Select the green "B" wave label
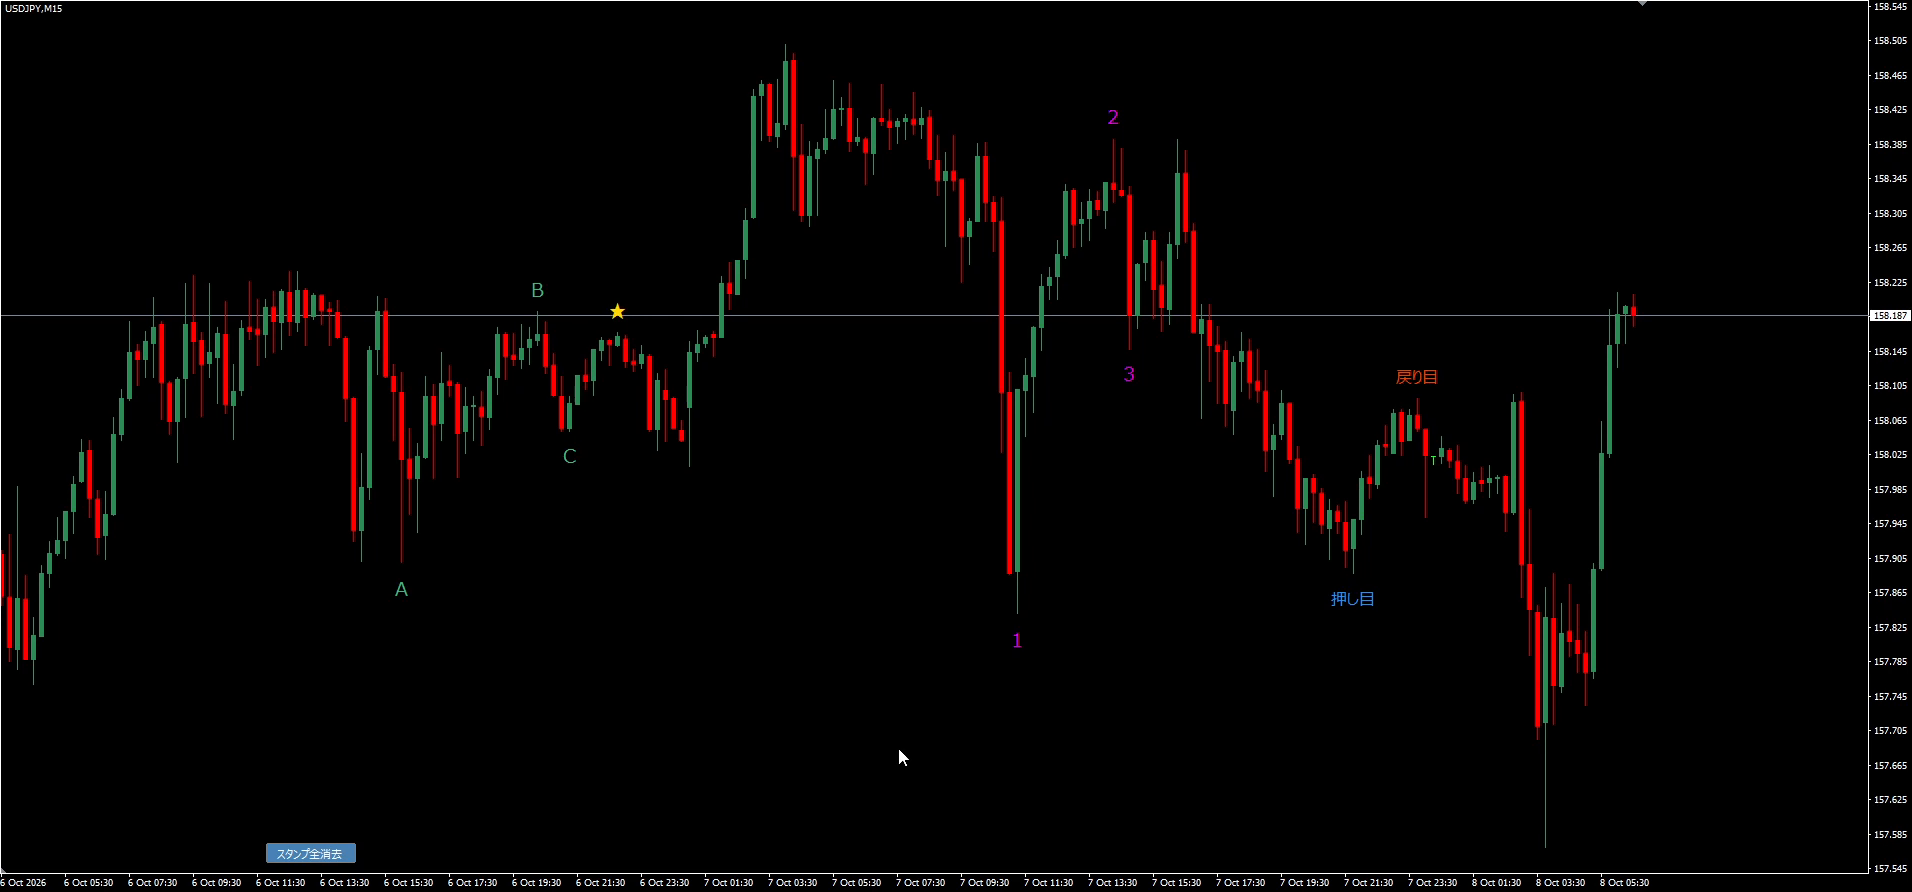The height and width of the screenshot is (892, 1912). [537, 291]
